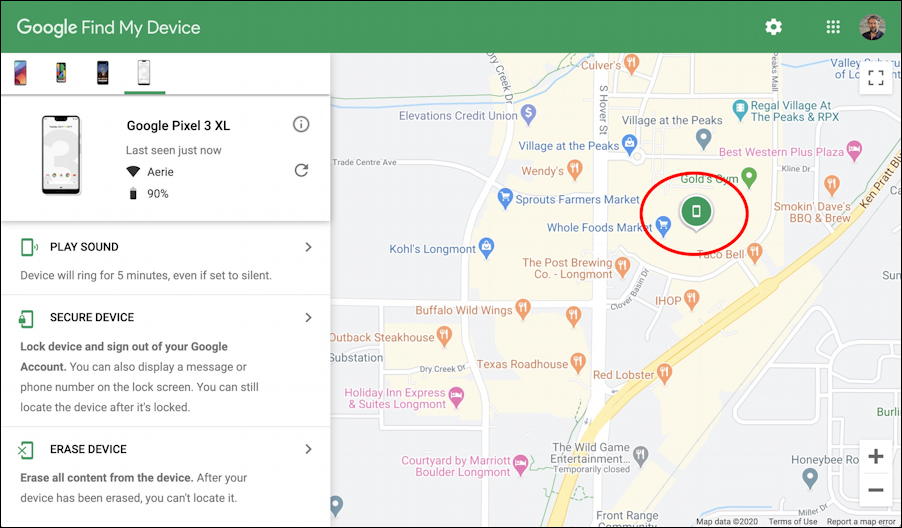Click the Post Brewing Co. pin
Image resolution: width=902 pixels, height=528 pixels.
622,267
